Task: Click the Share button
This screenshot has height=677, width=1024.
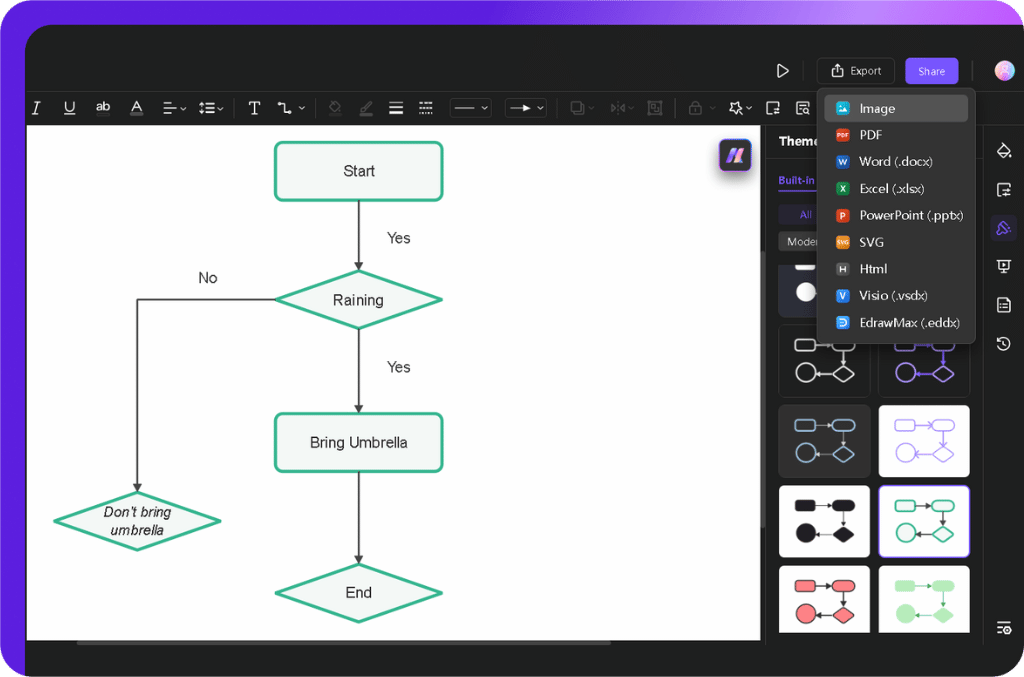Action: [931, 71]
